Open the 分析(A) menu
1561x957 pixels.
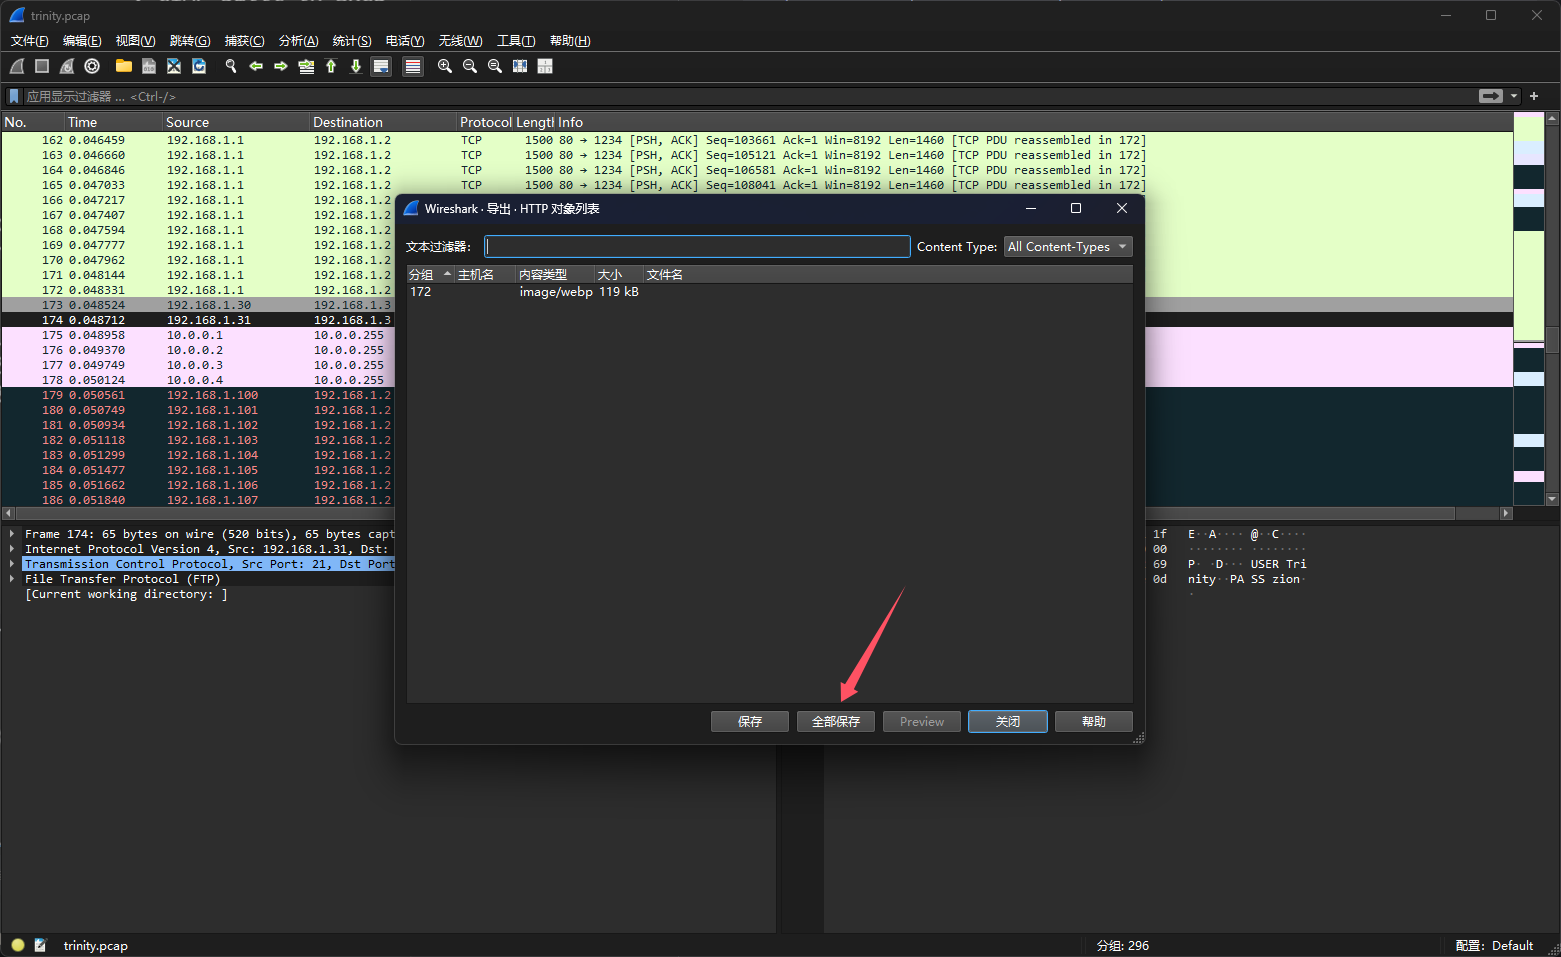[298, 41]
